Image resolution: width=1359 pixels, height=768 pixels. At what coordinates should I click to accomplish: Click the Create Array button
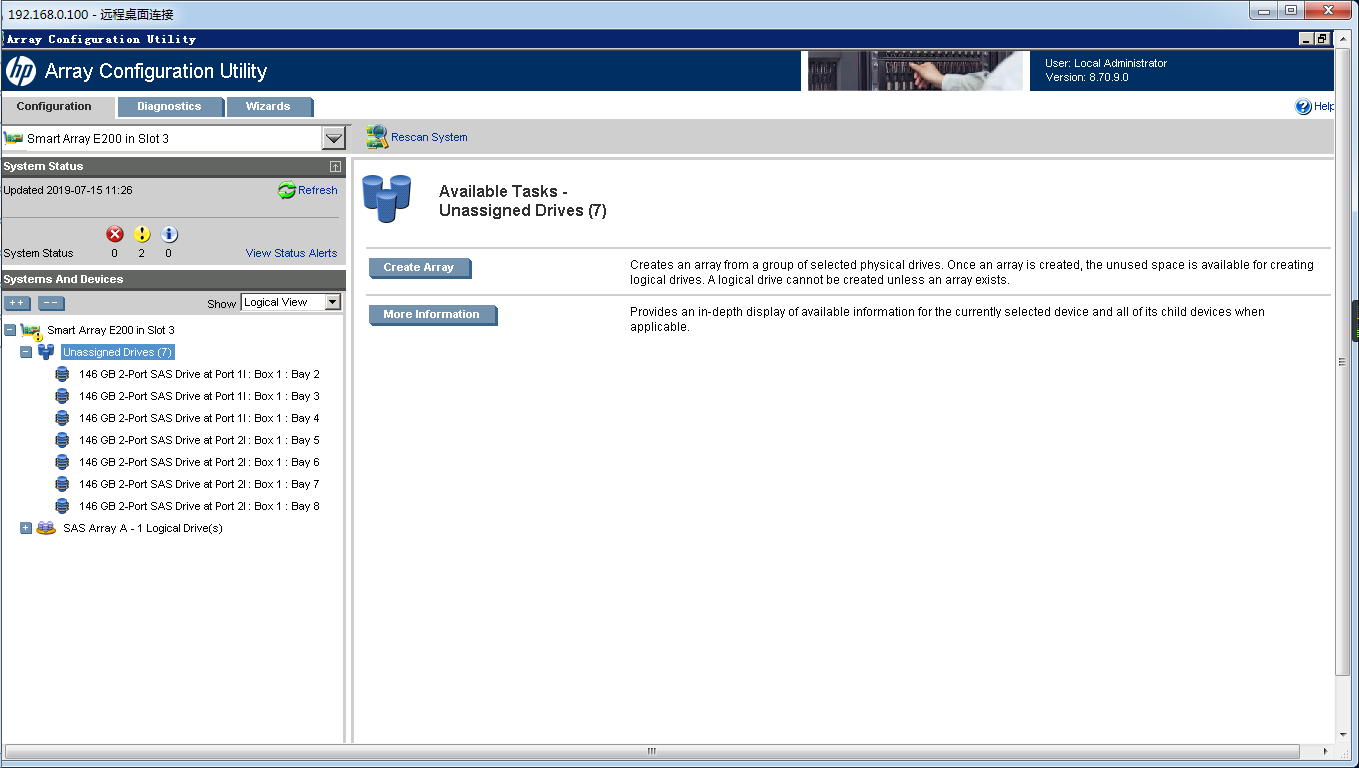point(419,267)
